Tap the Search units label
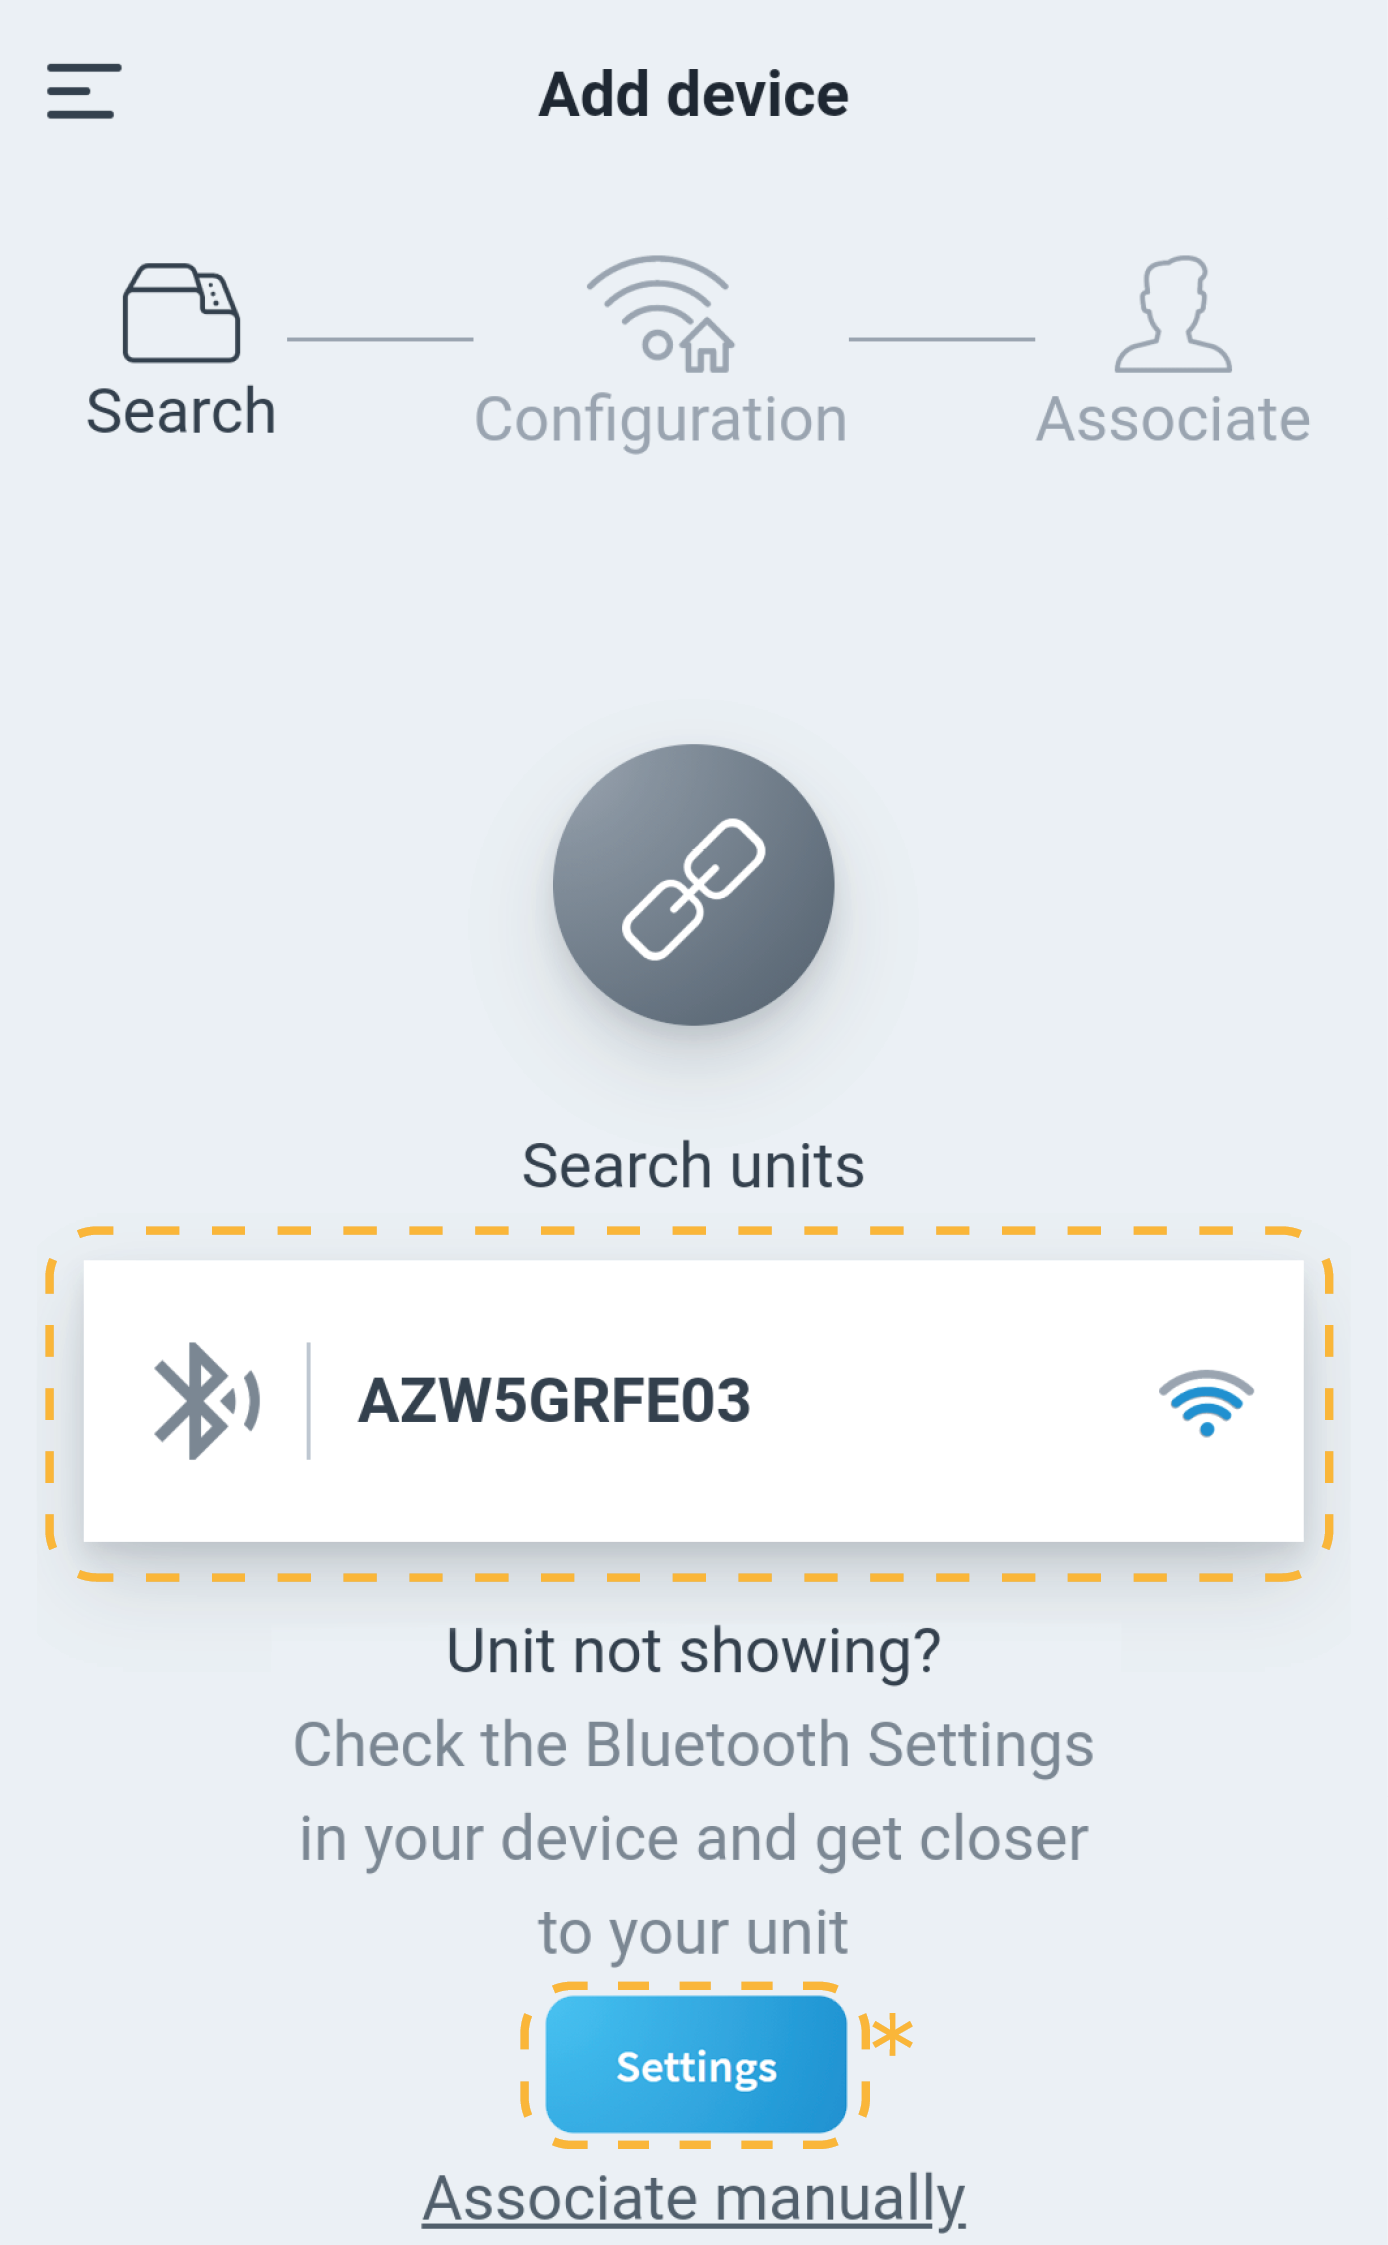The height and width of the screenshot is (2245, 1388). (x=693, y=1166)
